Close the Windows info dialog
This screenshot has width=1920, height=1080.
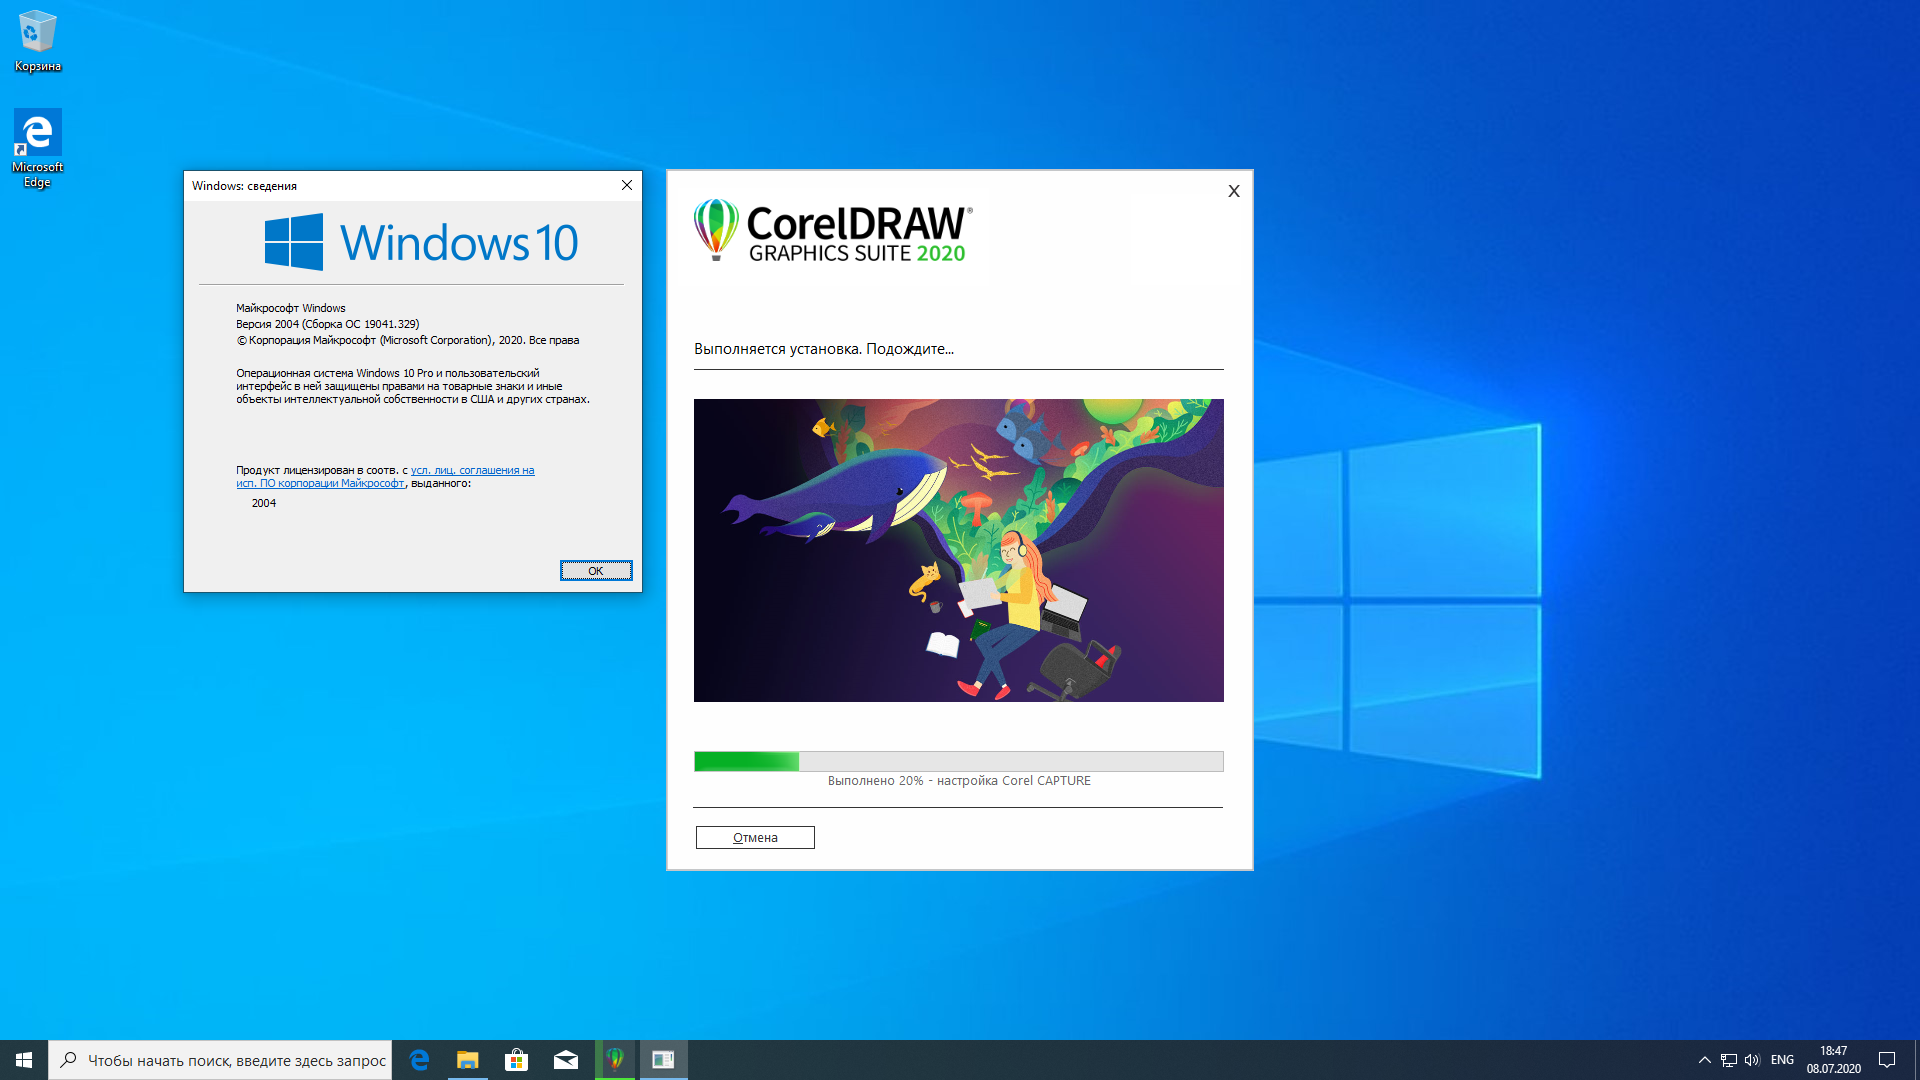[x=627, y=185]
